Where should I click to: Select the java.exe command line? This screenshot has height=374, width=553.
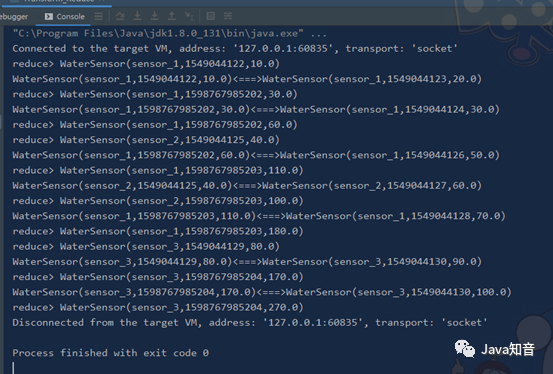170,34
